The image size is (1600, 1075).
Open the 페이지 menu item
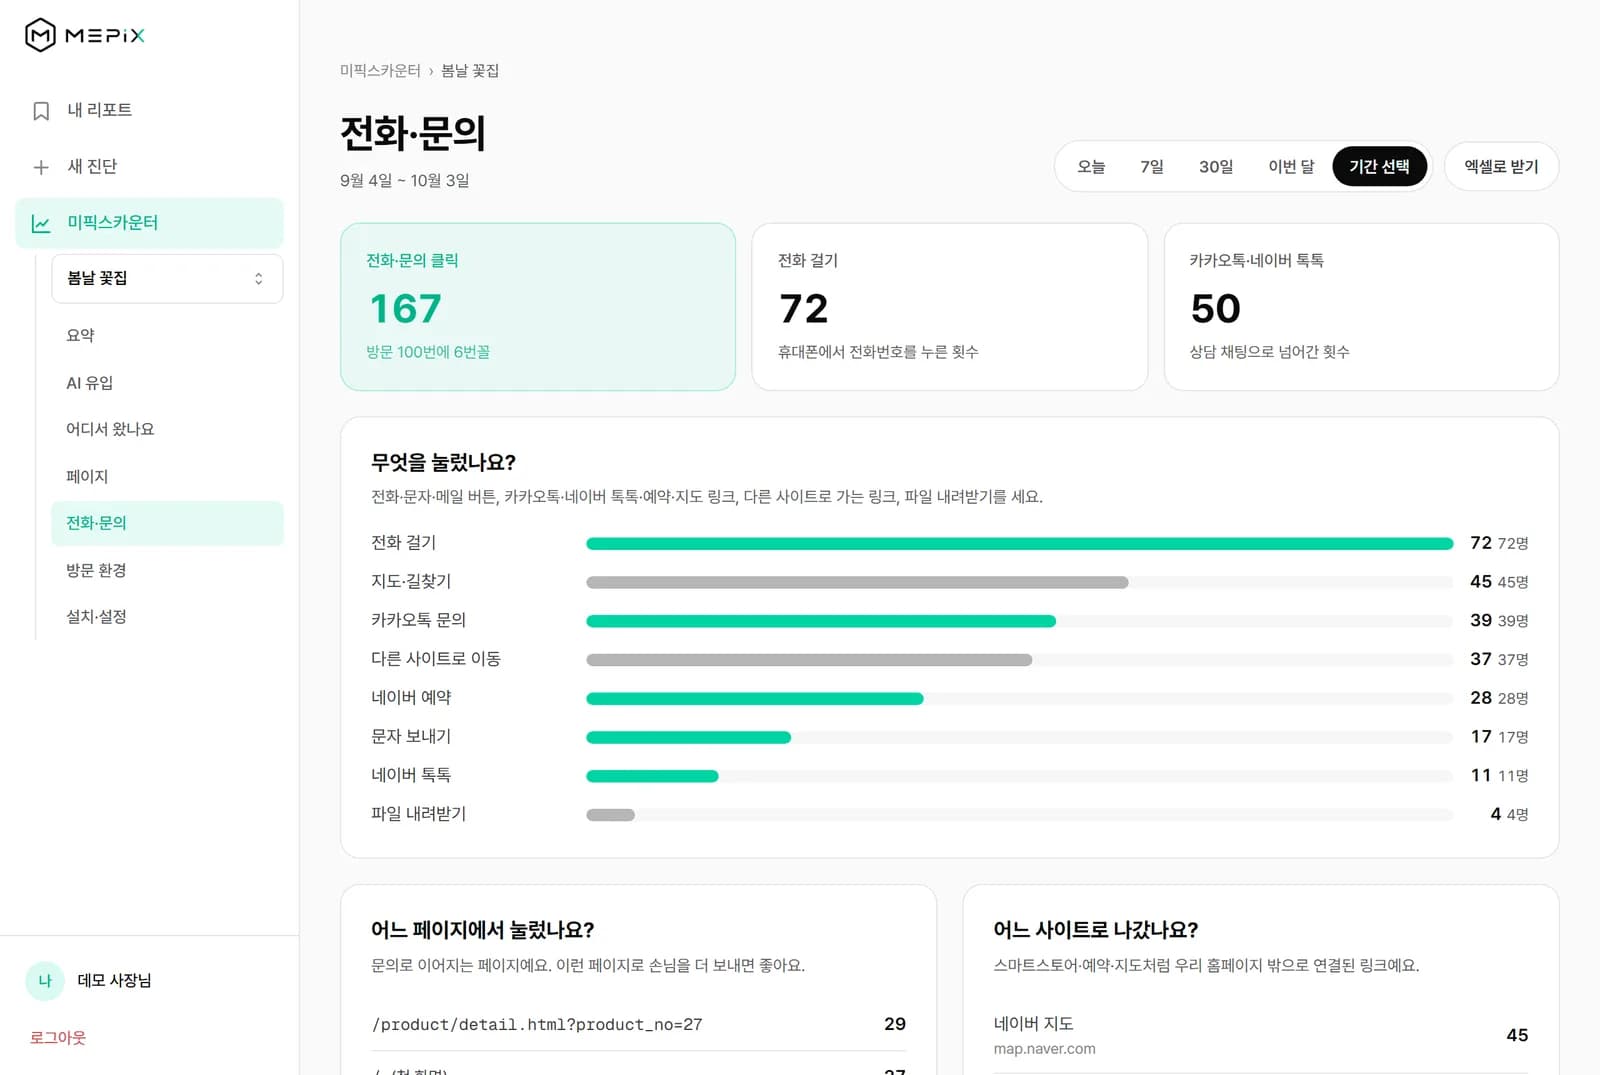click(167, 476)
